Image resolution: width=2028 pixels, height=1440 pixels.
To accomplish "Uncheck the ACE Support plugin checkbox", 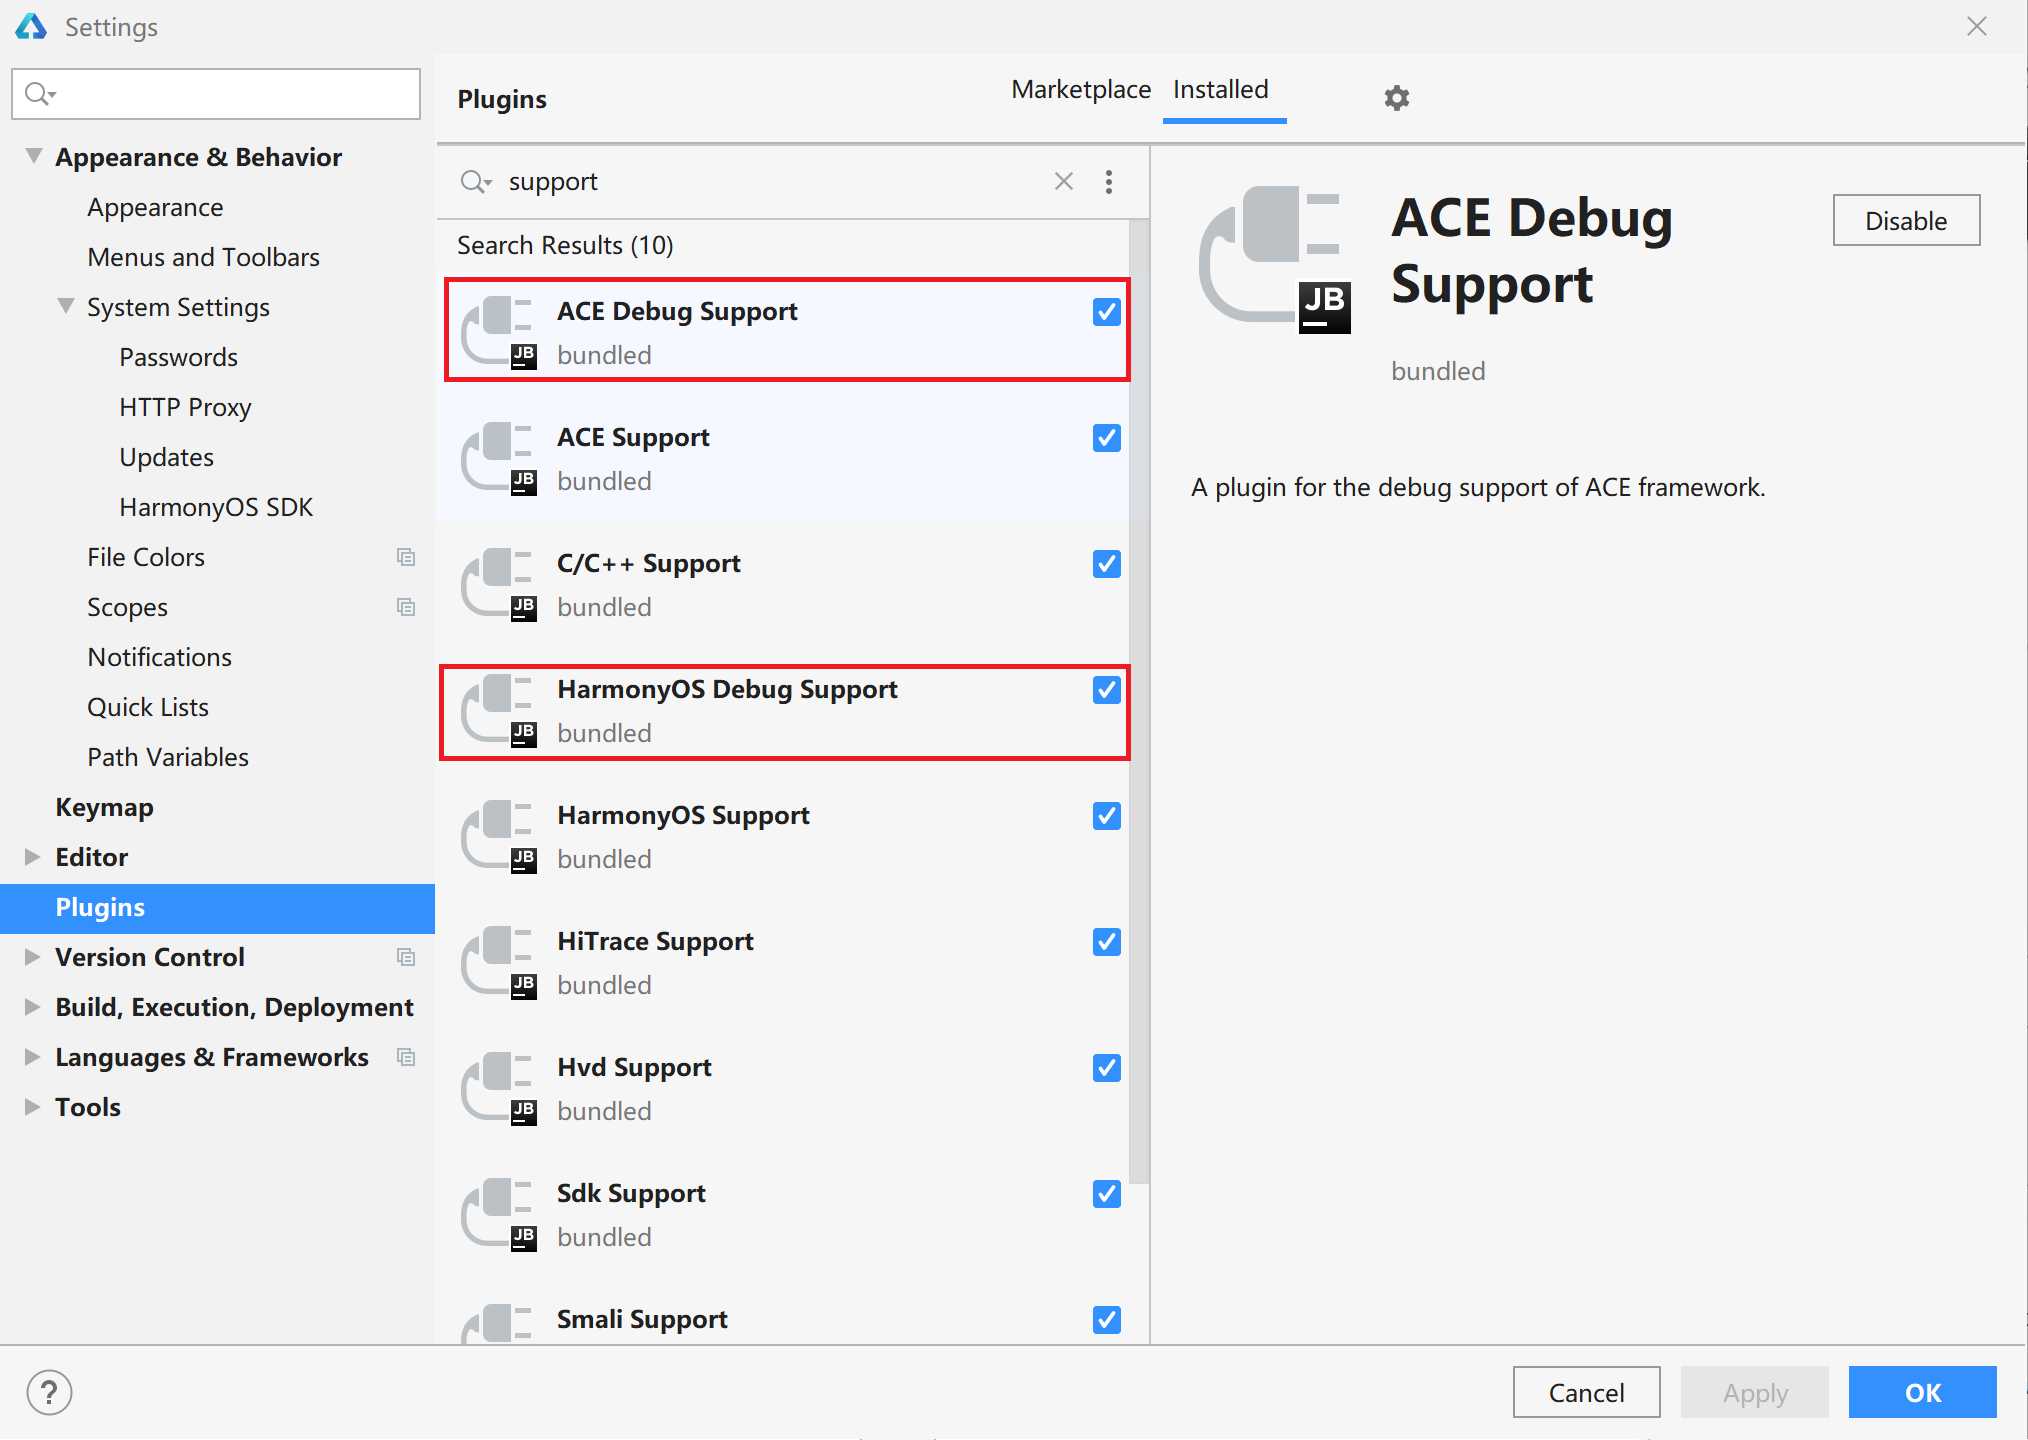I will [x=1106, y=438].
